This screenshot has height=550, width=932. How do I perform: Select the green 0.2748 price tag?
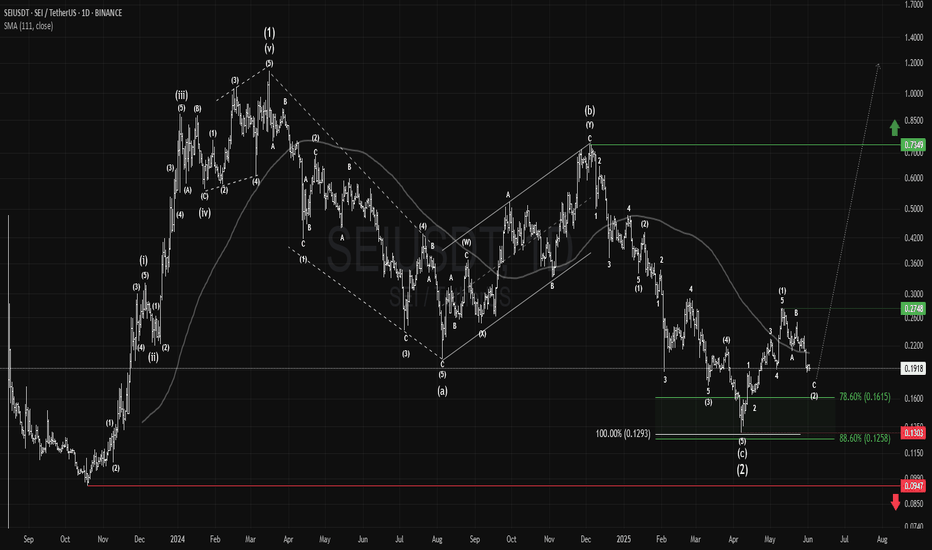(914, 309)
